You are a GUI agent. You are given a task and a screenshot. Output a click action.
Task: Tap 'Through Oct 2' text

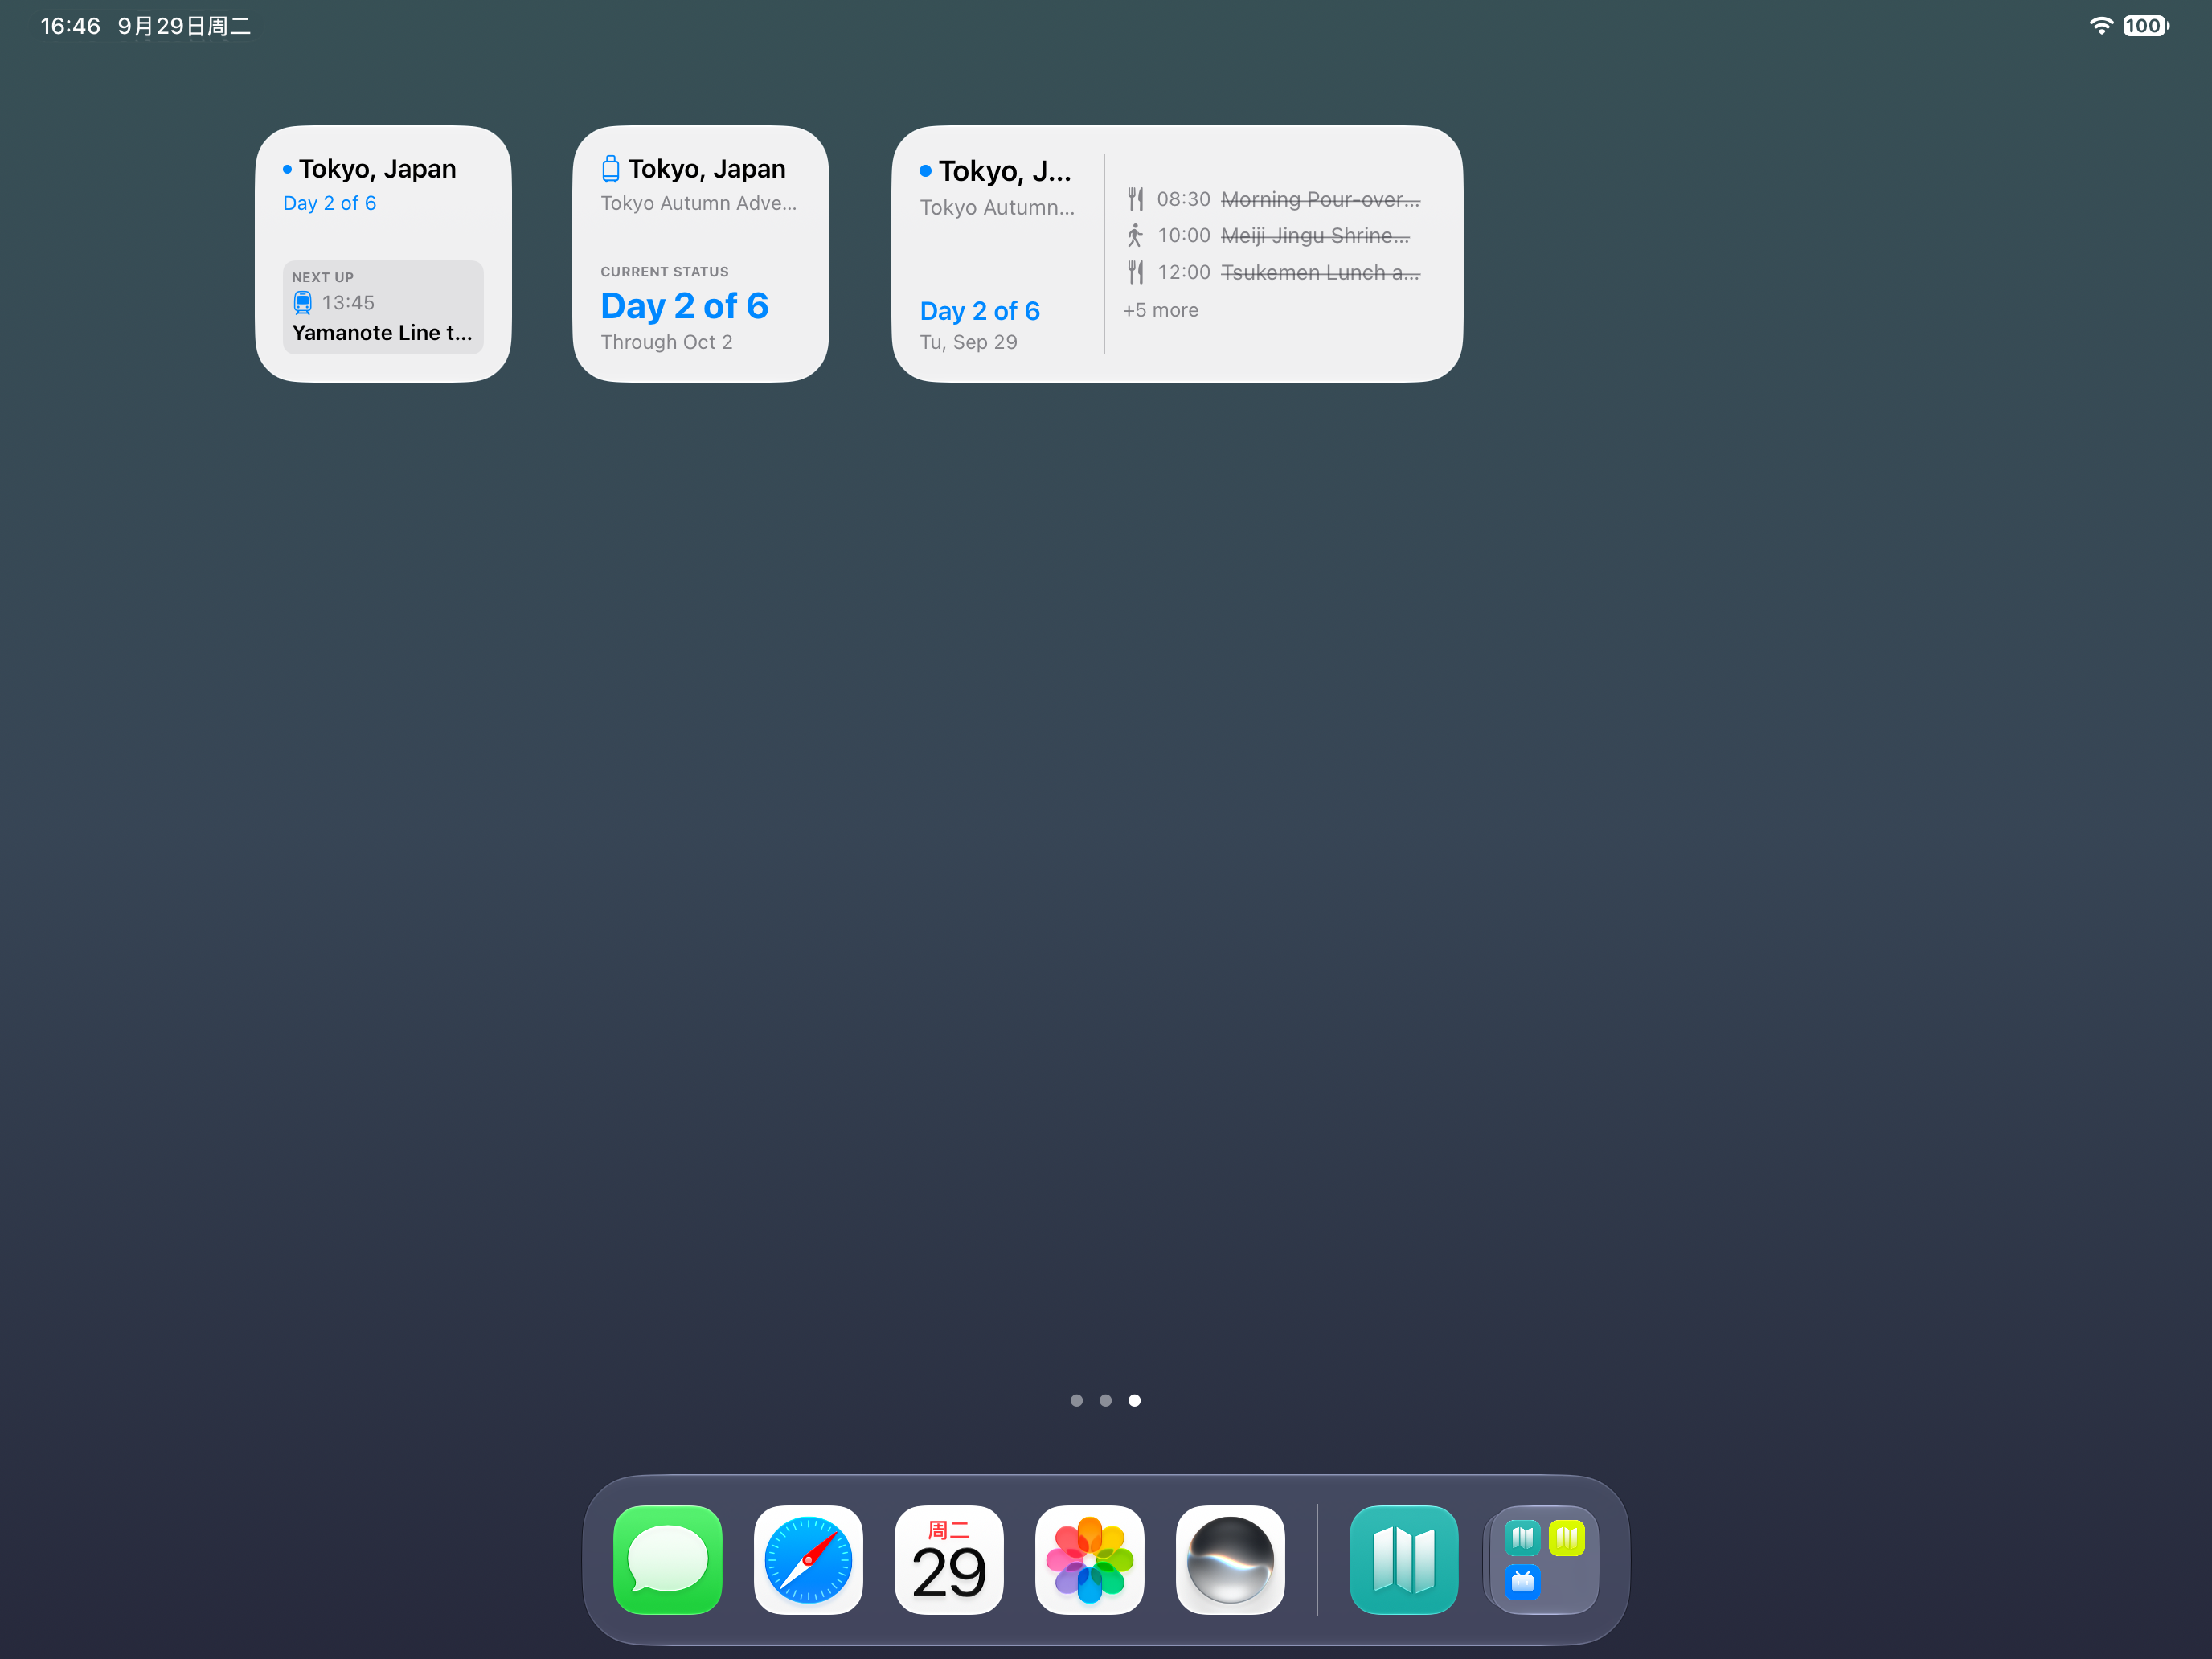coord(666,342)
